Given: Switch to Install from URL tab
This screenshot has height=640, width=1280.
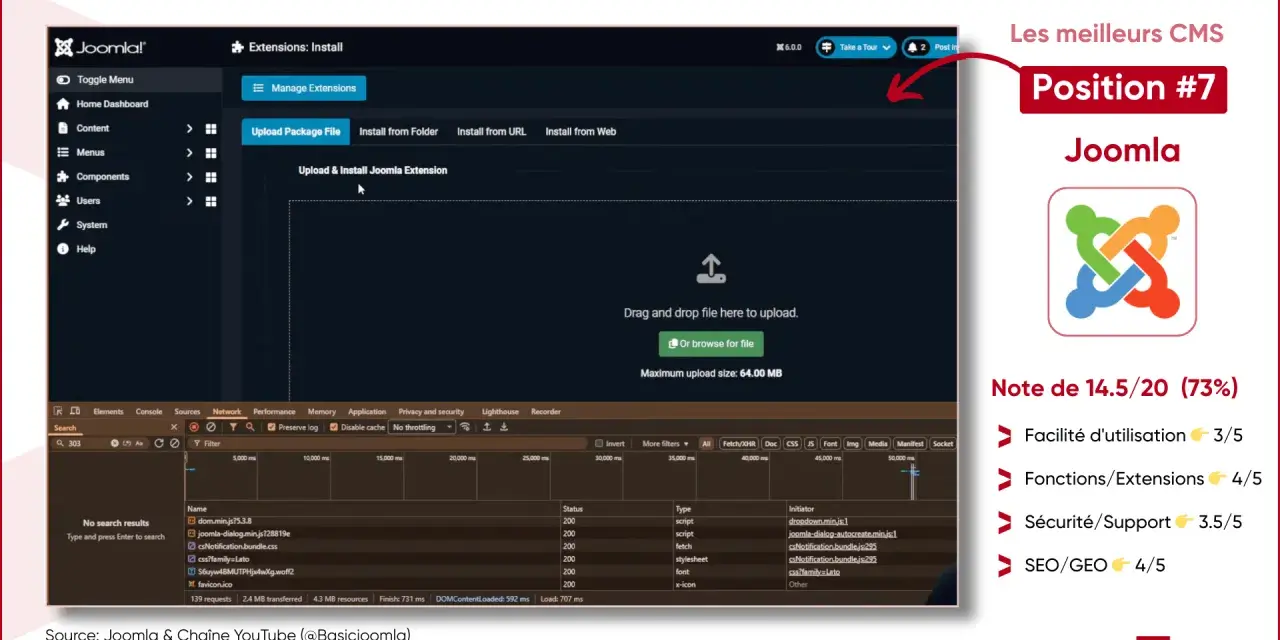Looking at the screenshot, I should pos(491,132).
